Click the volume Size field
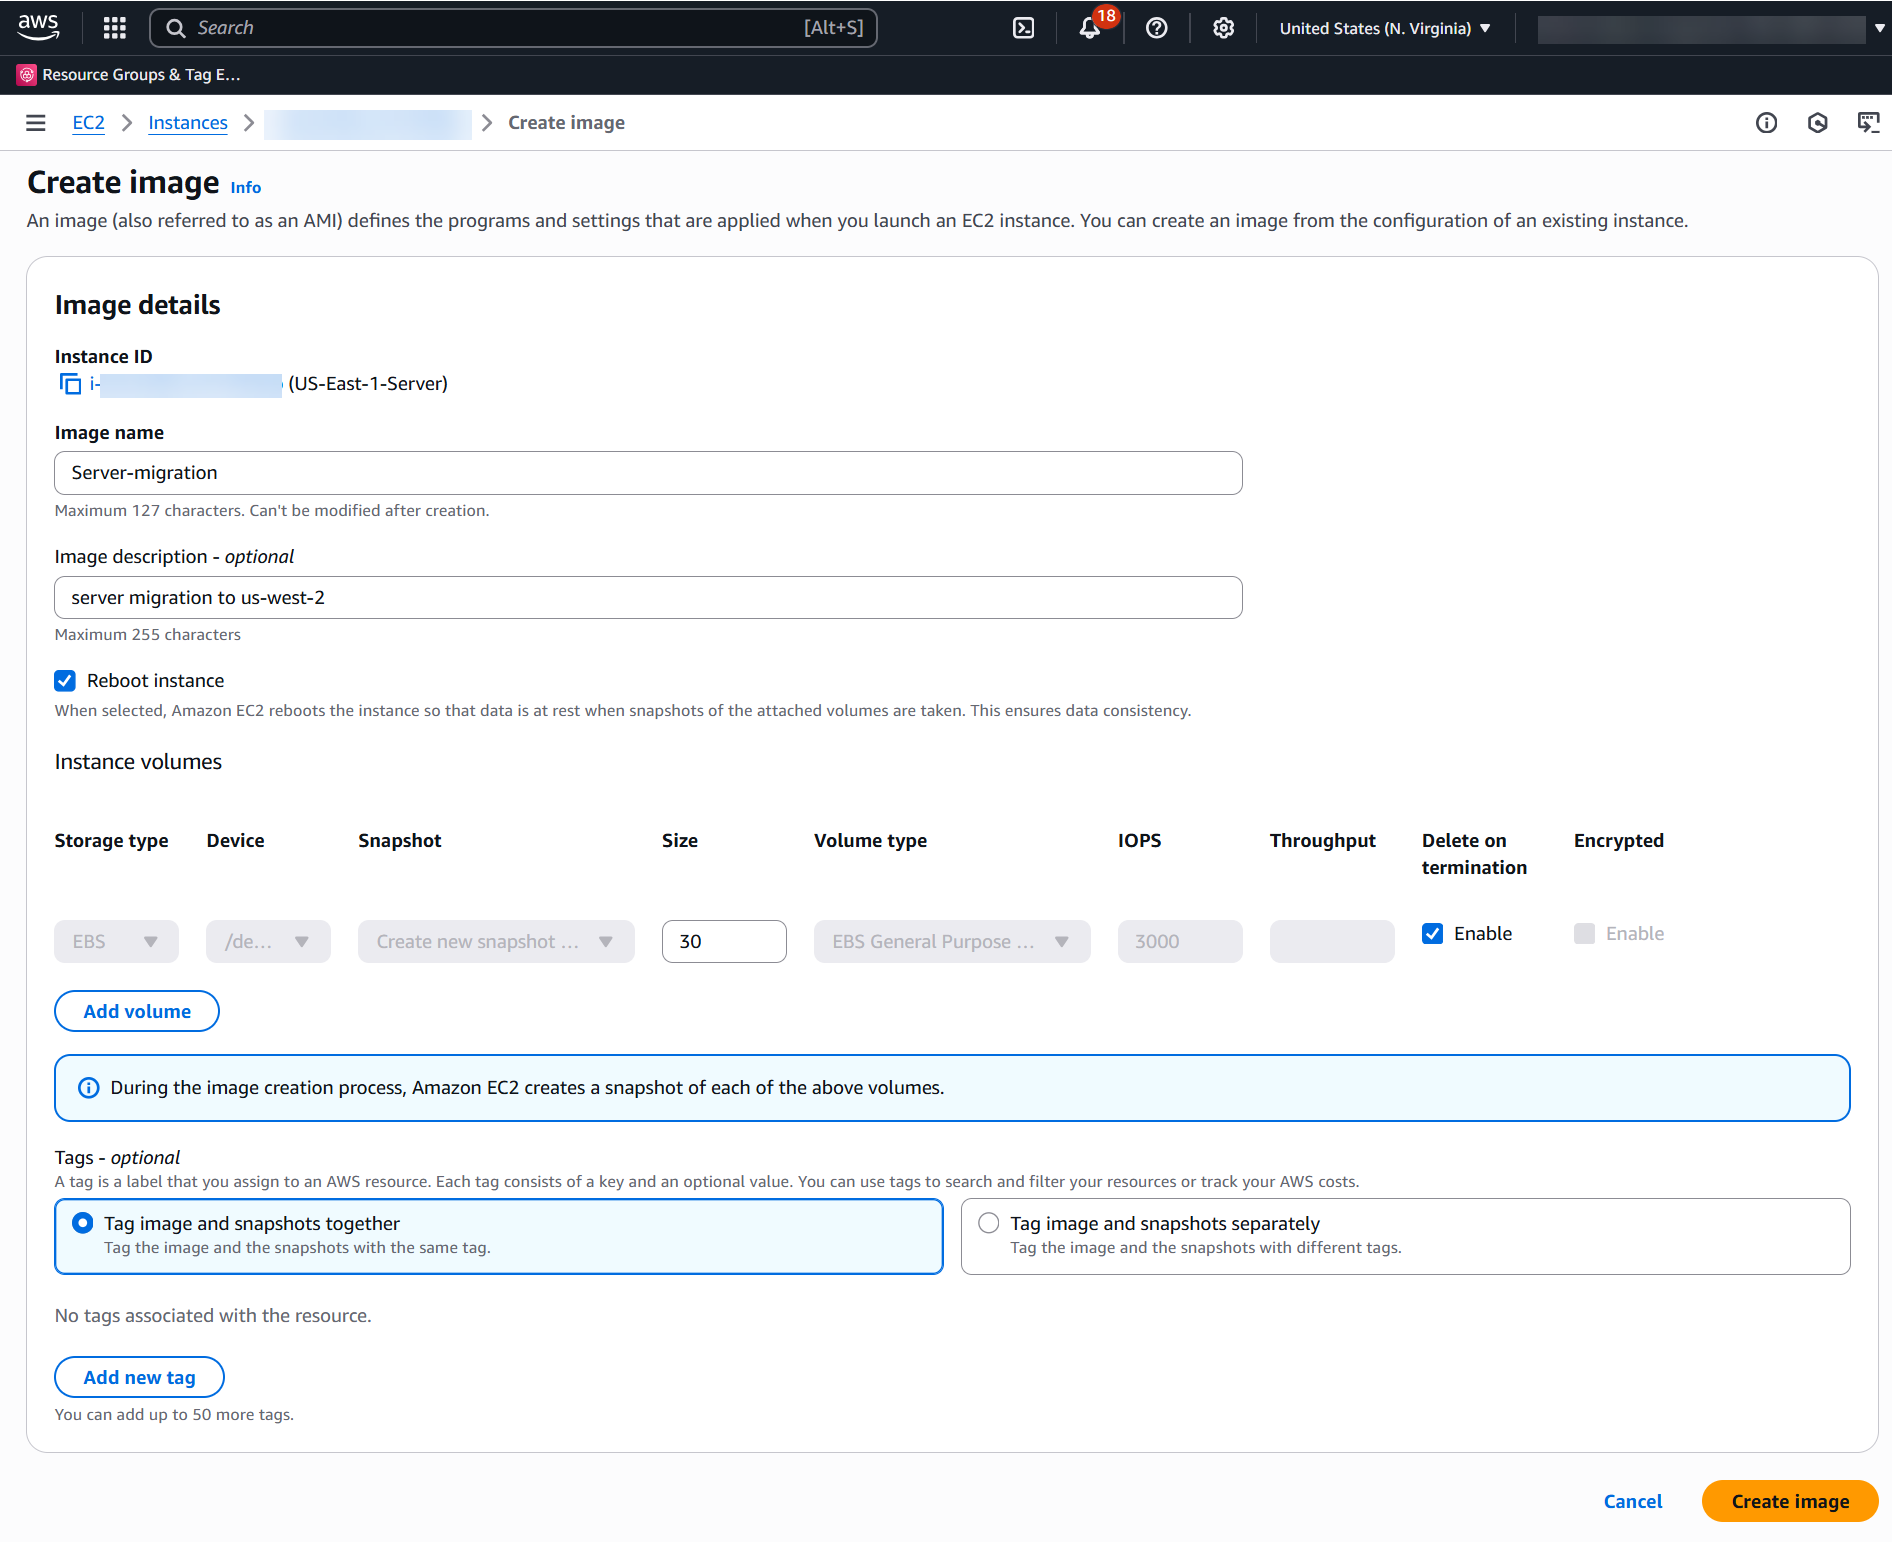 pos(724,942)
